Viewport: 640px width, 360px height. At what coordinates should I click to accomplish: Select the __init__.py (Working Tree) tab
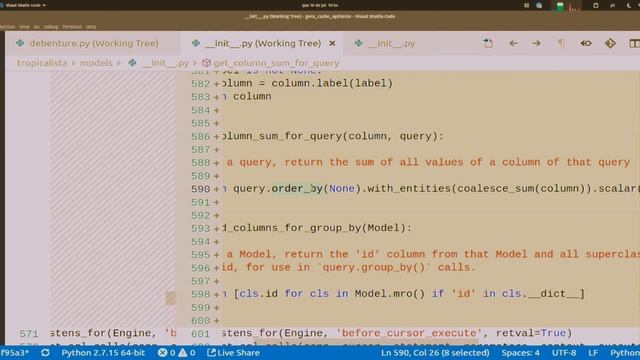coord(263,43)
